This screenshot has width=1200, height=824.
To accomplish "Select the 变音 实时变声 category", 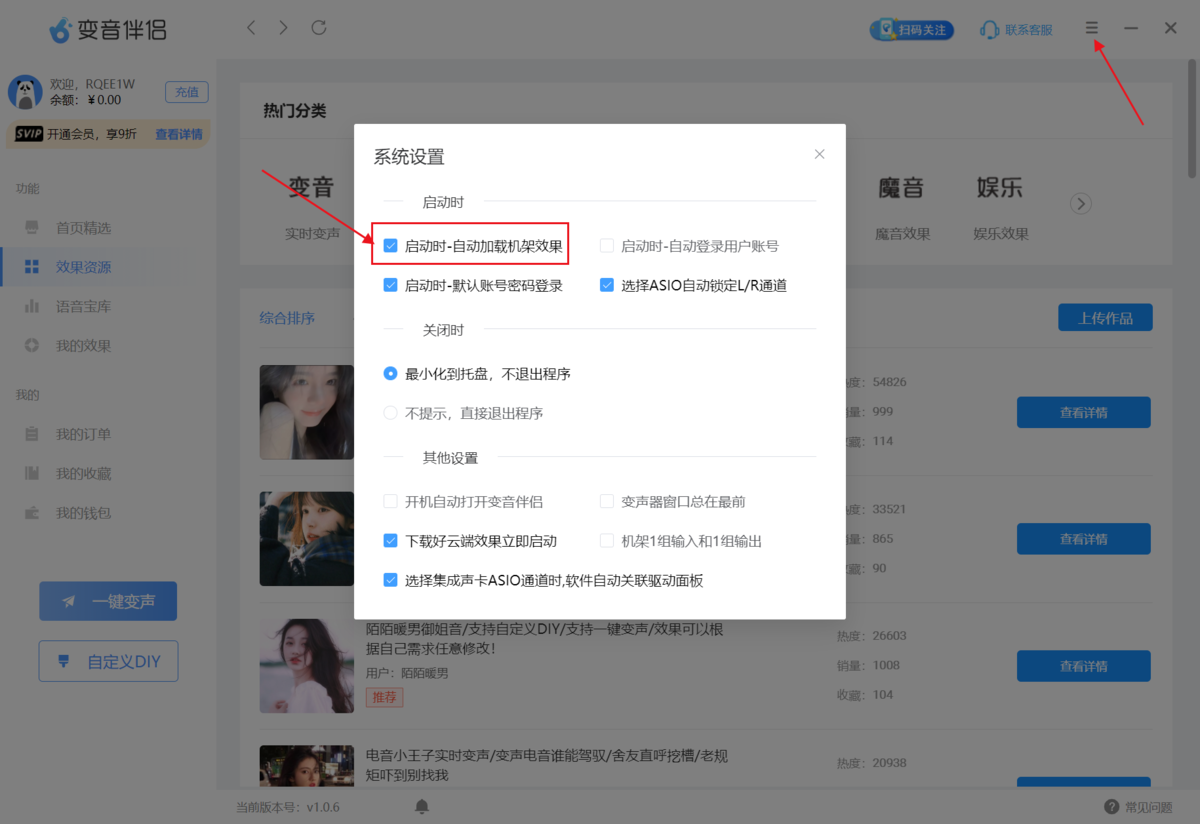I will [312, 208].
